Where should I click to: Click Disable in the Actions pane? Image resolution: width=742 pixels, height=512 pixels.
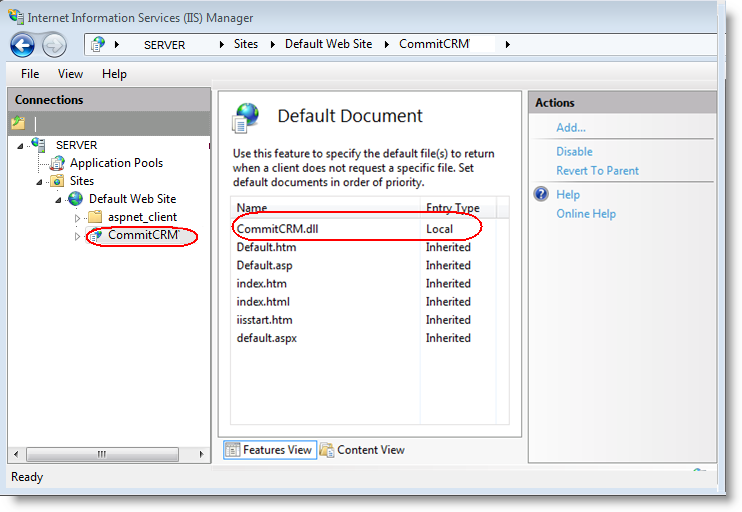pos(574,152)
